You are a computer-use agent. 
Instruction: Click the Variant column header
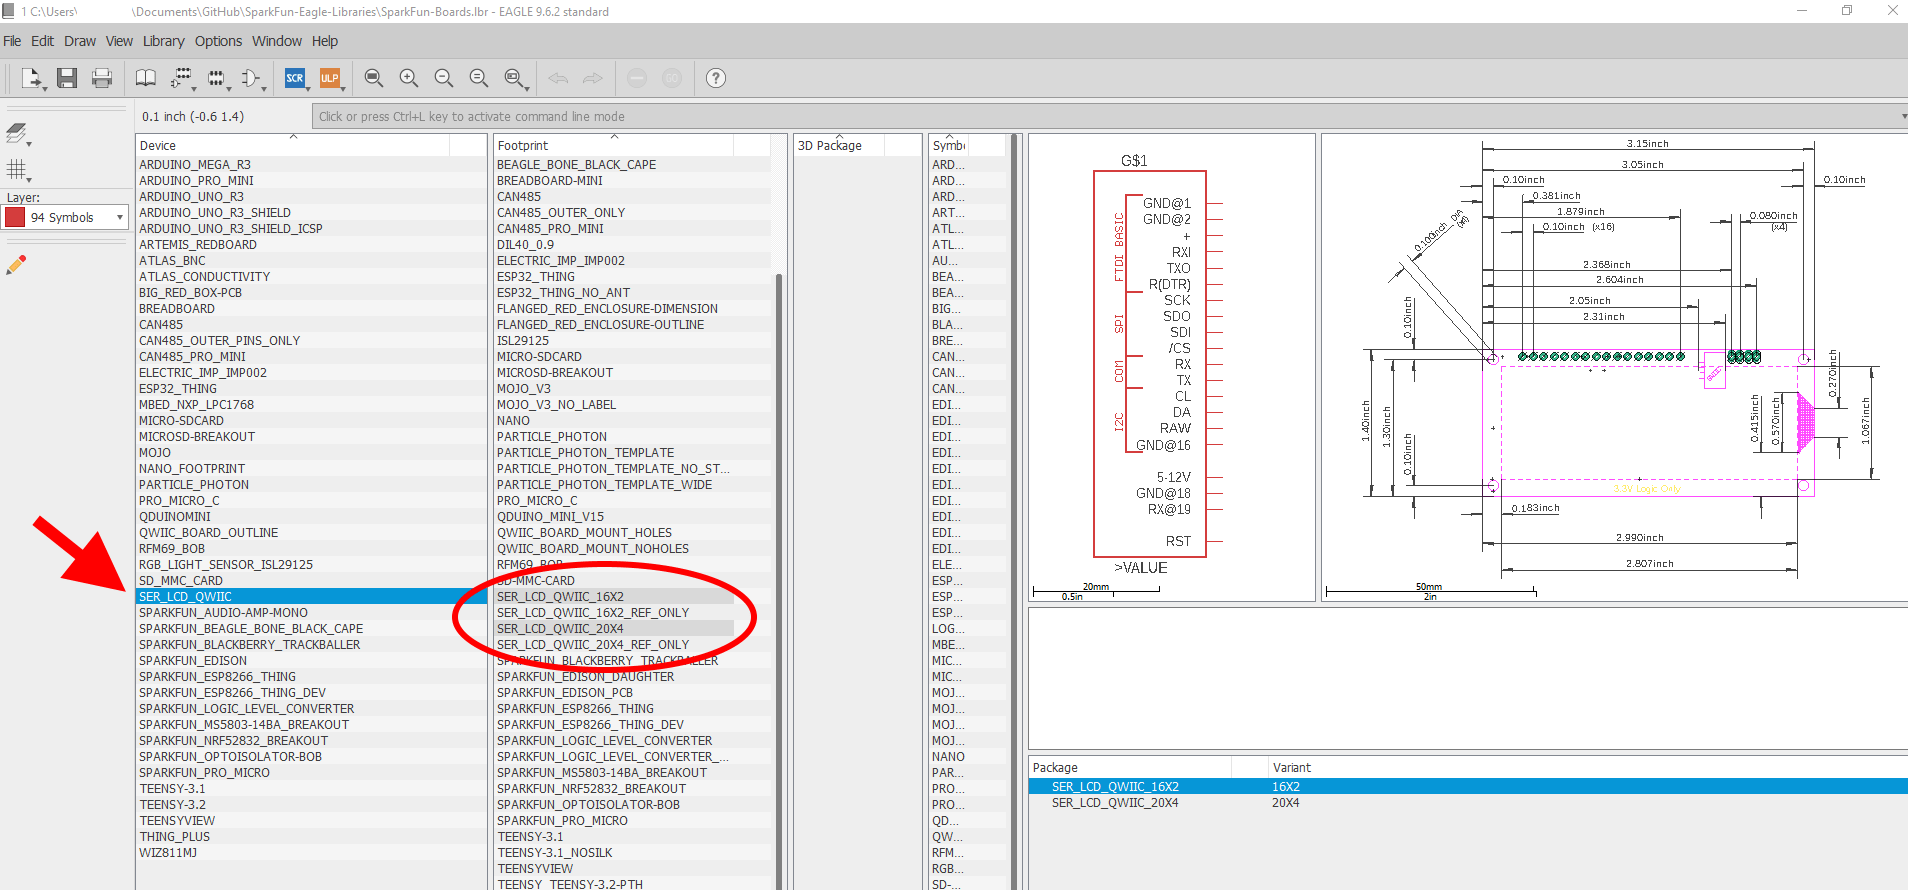[1588, 767]
